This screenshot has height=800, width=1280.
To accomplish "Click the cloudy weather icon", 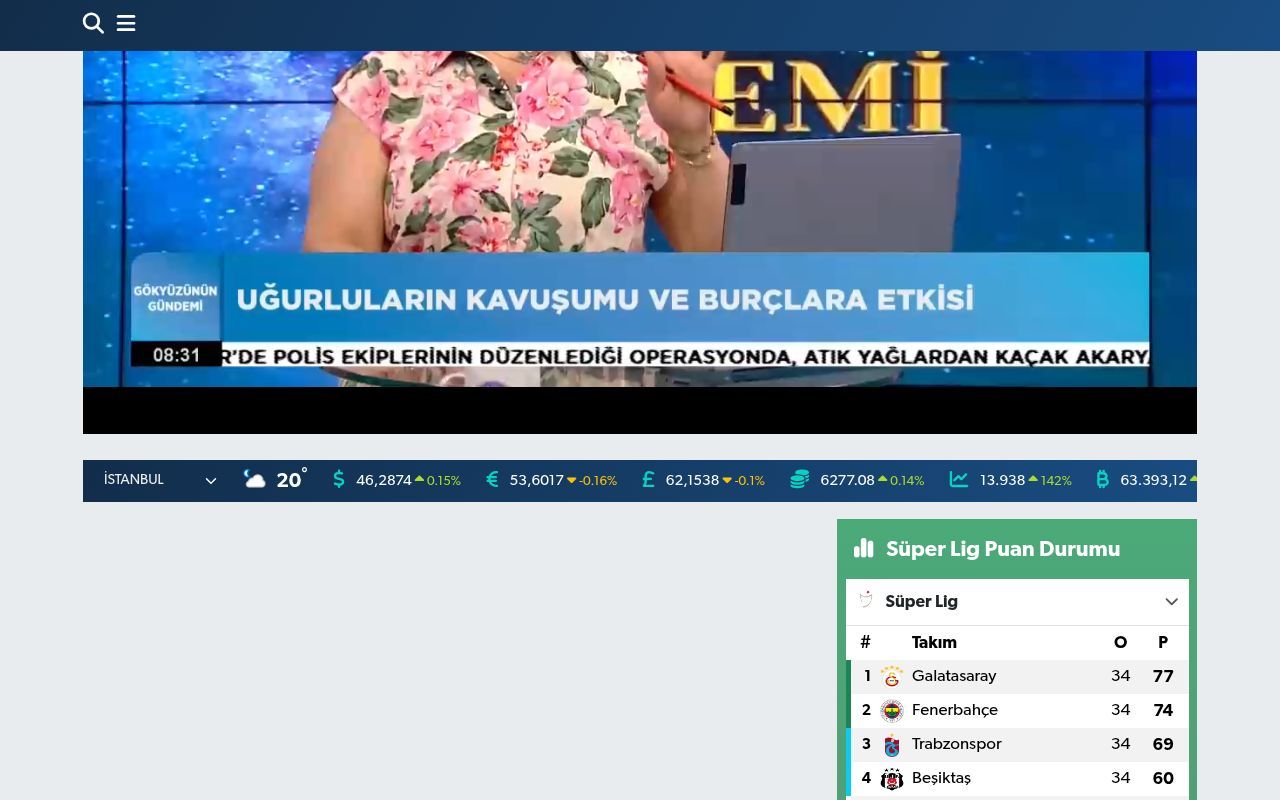I will click(255, 480).
